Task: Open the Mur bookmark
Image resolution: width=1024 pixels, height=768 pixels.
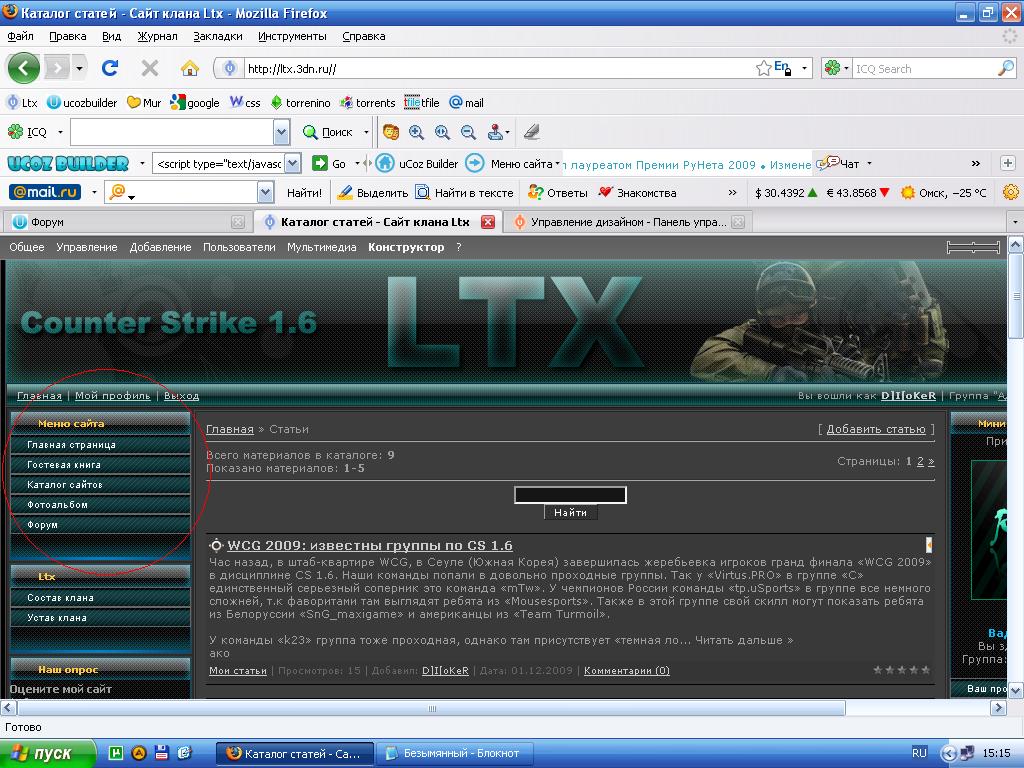Action: pos(144,103)
